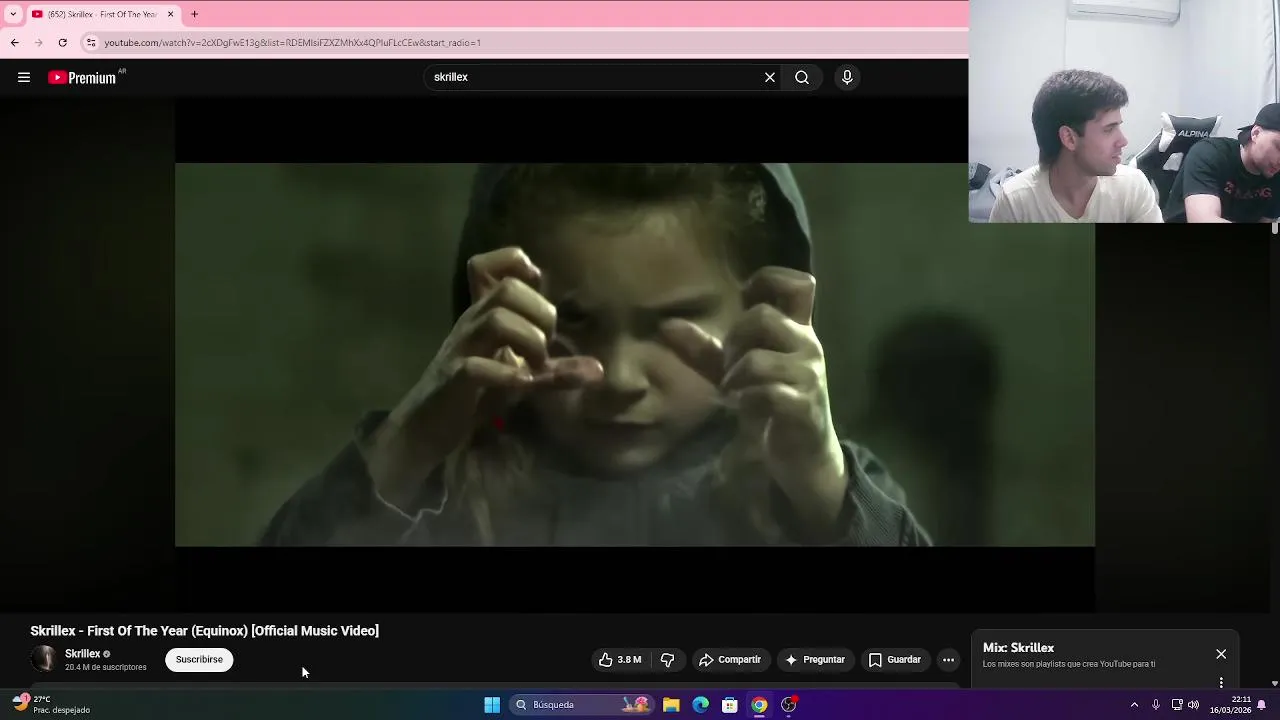Viewport: 1280px width, 720px height.
Task: Click the Mix: Skrillex playlist title
Action: [1018, 648]
